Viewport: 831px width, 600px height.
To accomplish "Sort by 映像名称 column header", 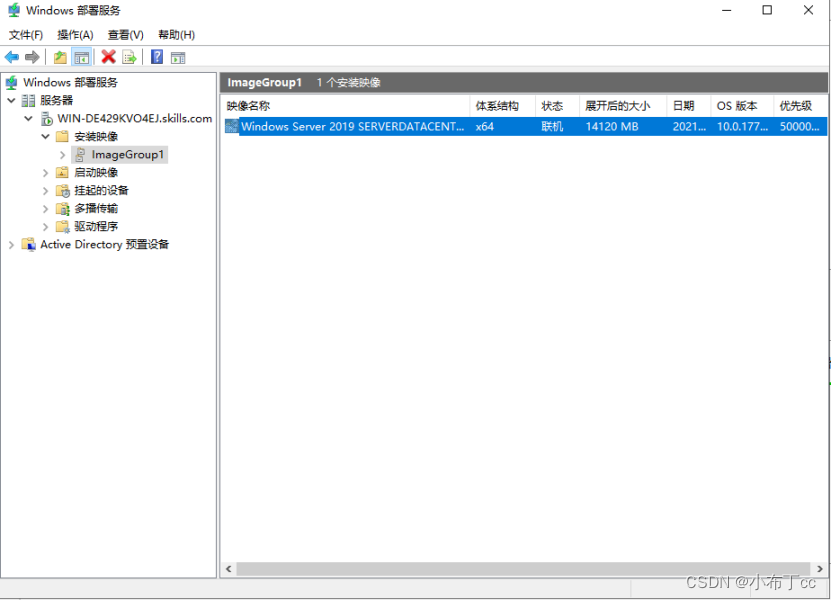I will coord(345,106).
